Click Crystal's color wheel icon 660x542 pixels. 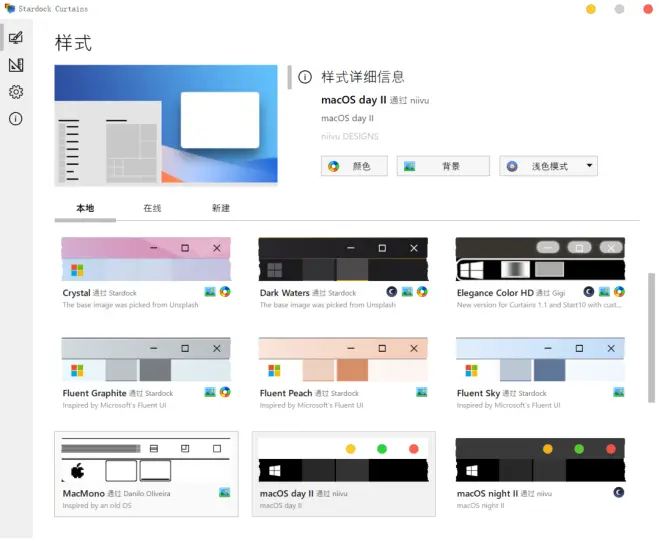click(225, 292)
